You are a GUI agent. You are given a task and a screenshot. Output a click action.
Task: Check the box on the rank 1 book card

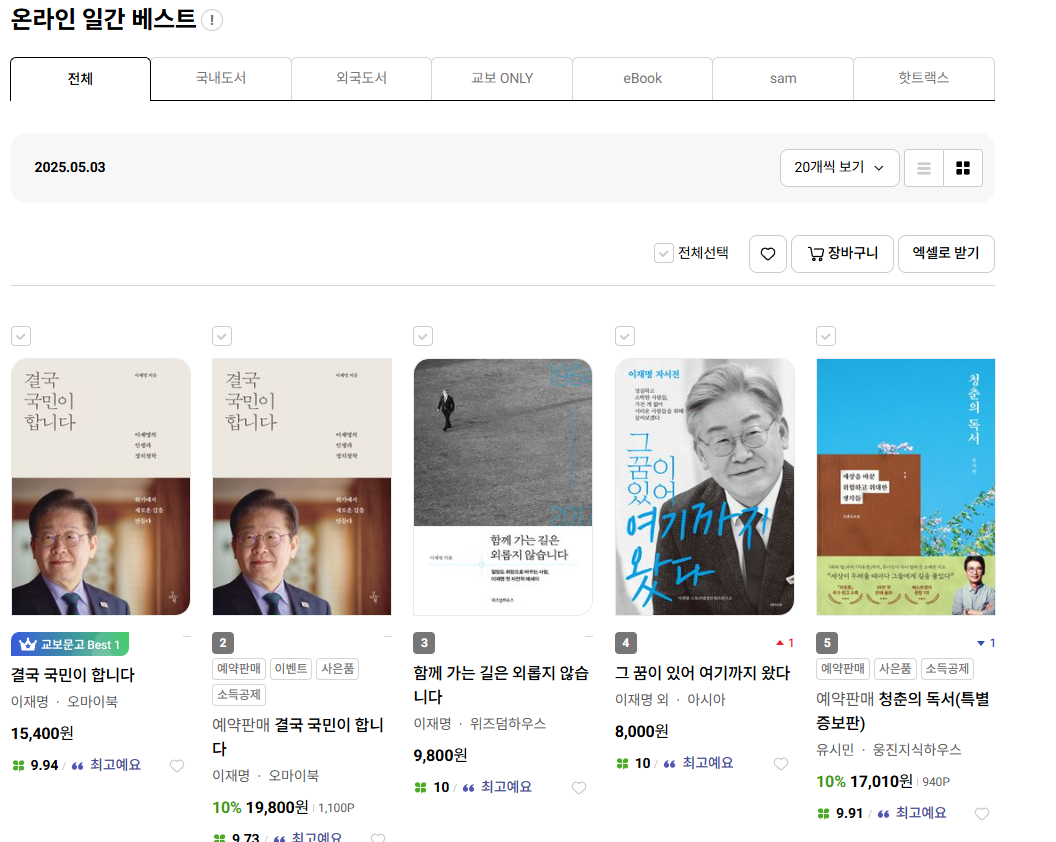pyautogui.click(x=21, y=336)
